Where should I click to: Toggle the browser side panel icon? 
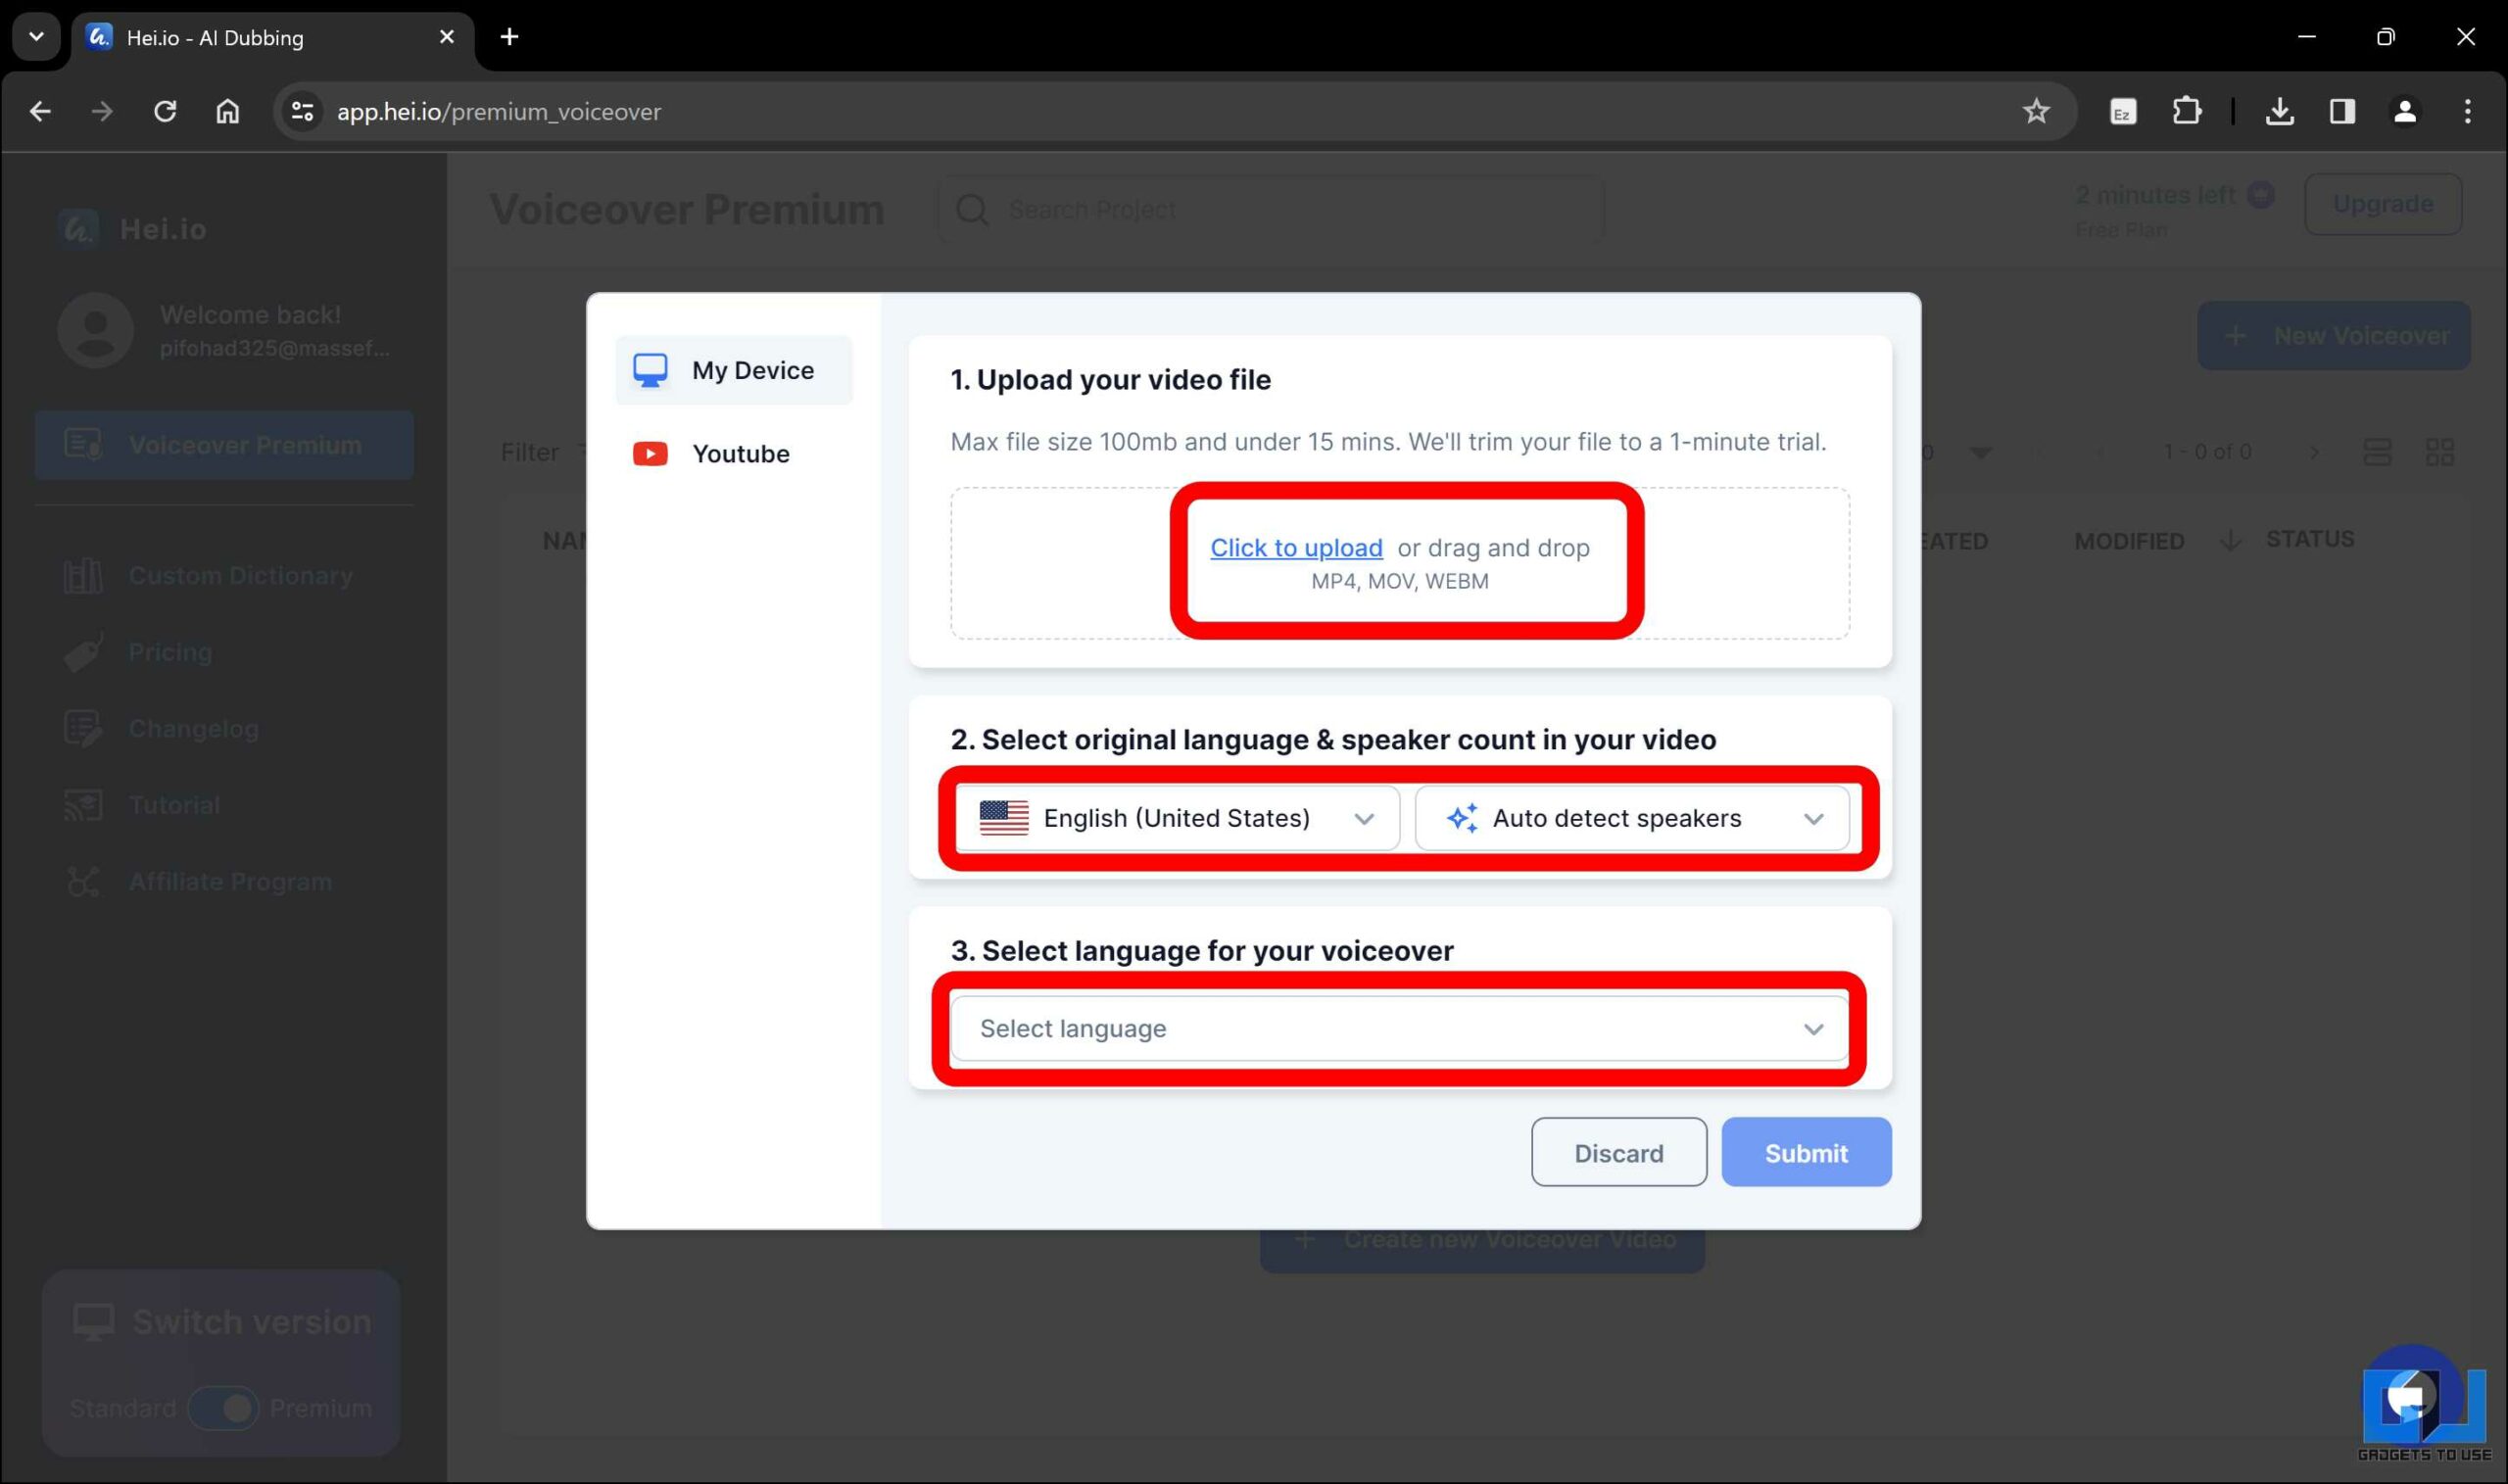pos(2341,111)
